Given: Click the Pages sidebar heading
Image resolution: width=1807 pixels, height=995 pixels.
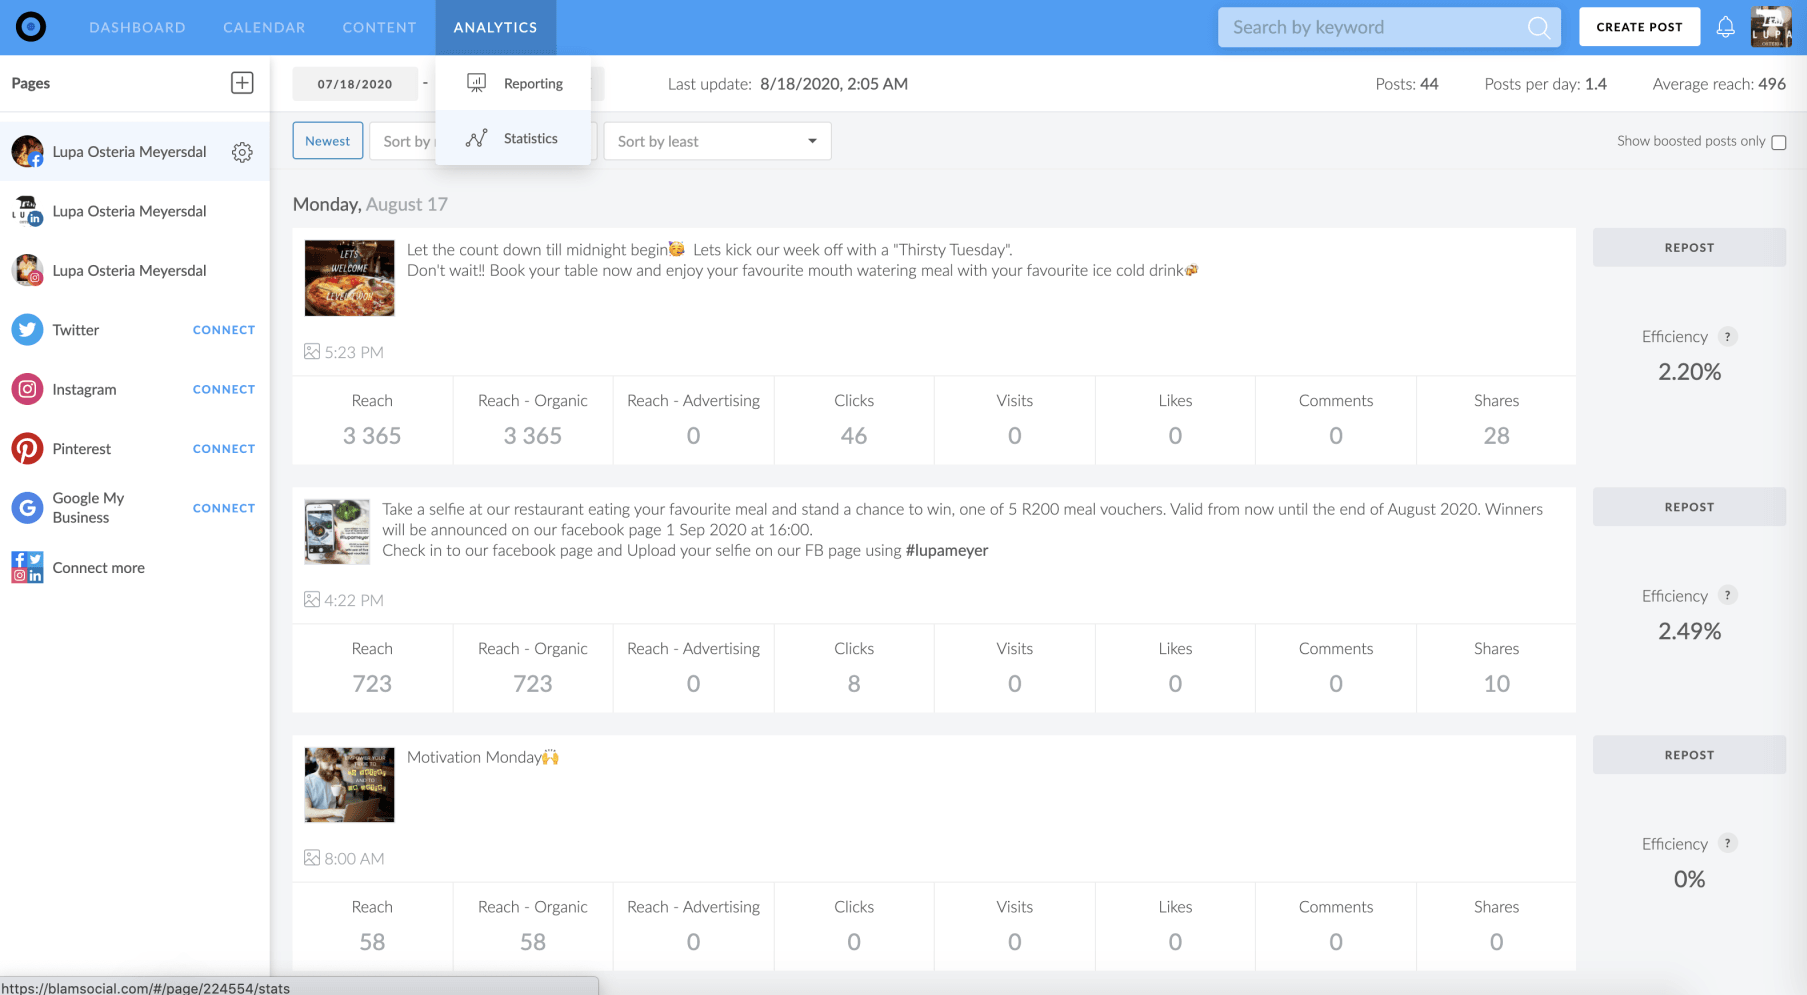Looking at the screenshot, I should coord(31,83).
